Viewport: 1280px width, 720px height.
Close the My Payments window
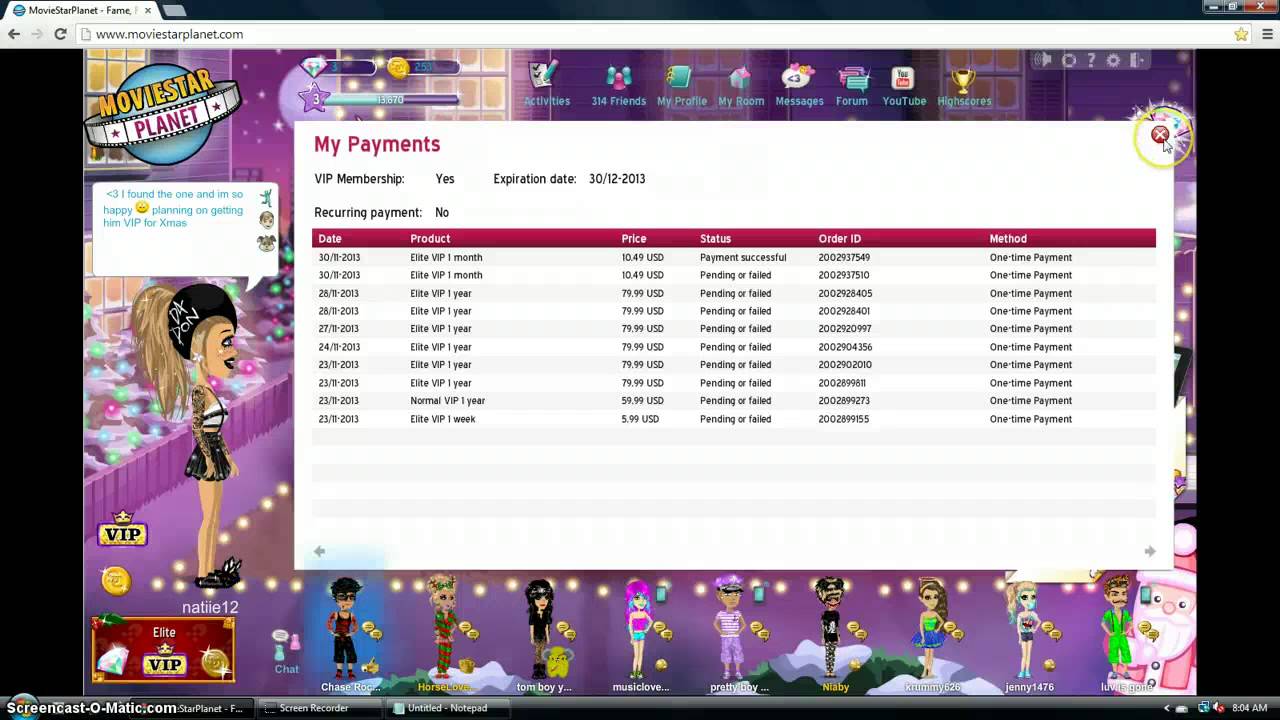point(1159,134)
